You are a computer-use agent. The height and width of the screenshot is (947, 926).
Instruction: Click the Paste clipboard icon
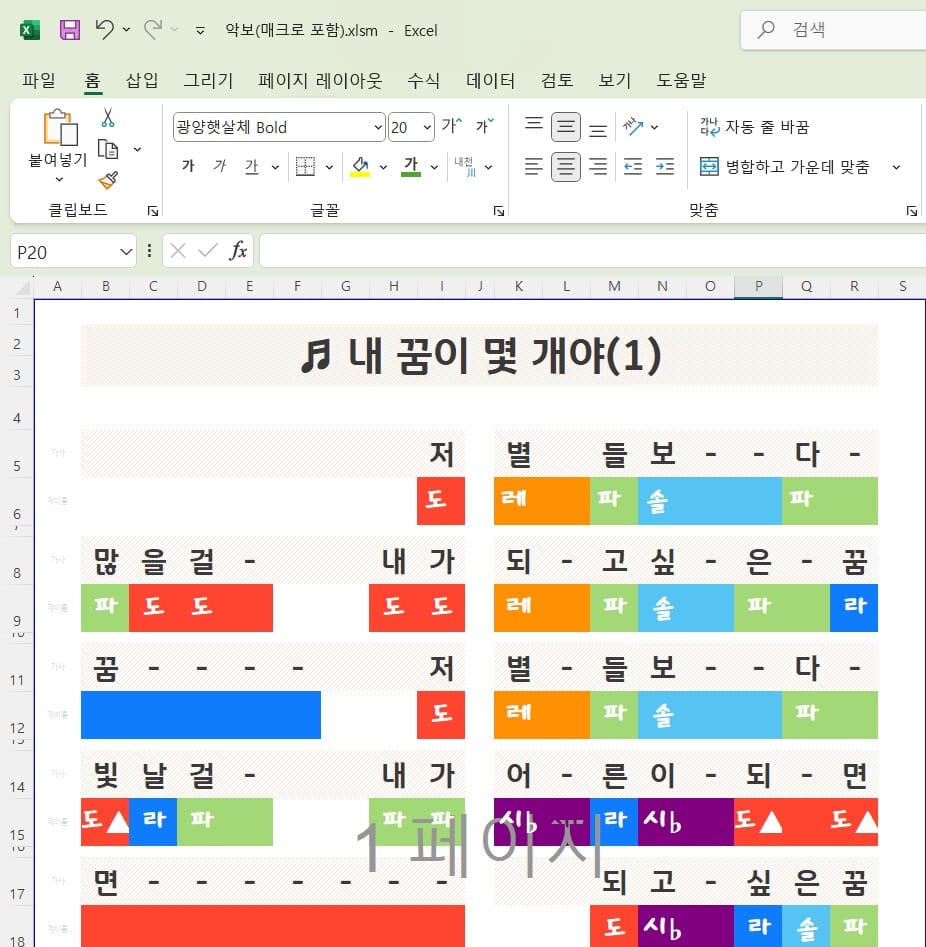59,130
